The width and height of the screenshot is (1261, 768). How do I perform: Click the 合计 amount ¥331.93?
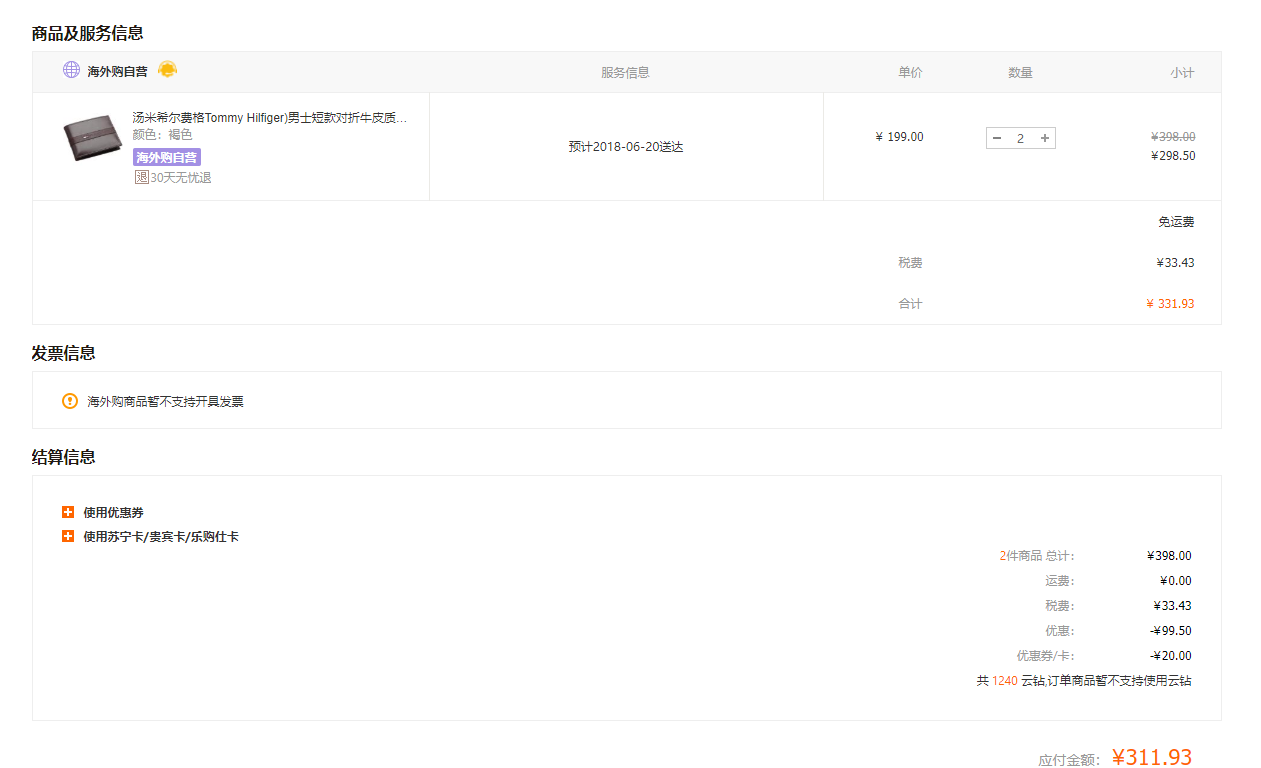click(1169, 303)
